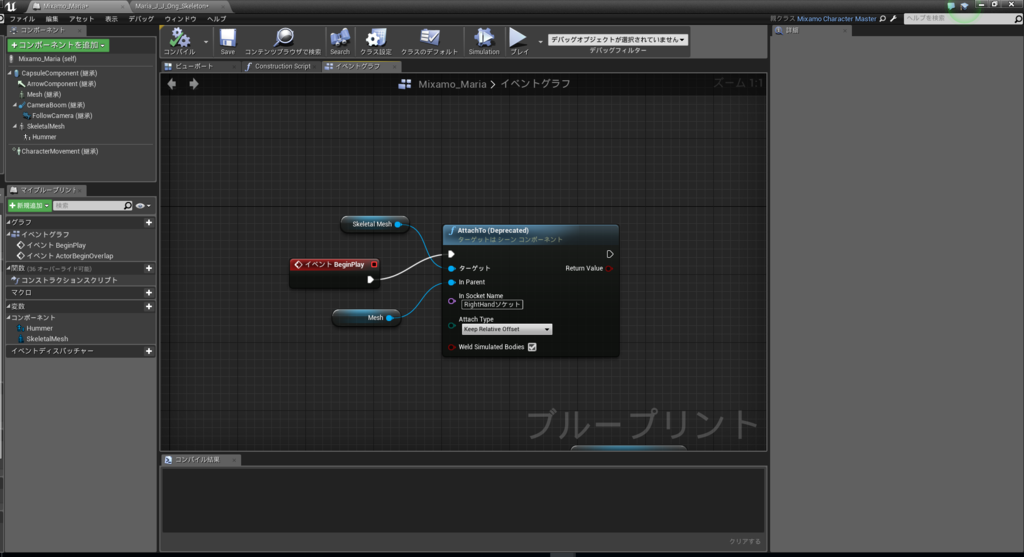Click Clear button in compiler results

tap(745, 541)
